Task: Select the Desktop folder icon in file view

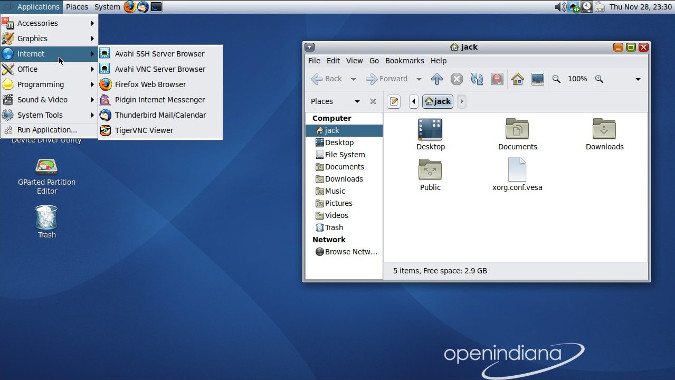Action: point(430,134)
